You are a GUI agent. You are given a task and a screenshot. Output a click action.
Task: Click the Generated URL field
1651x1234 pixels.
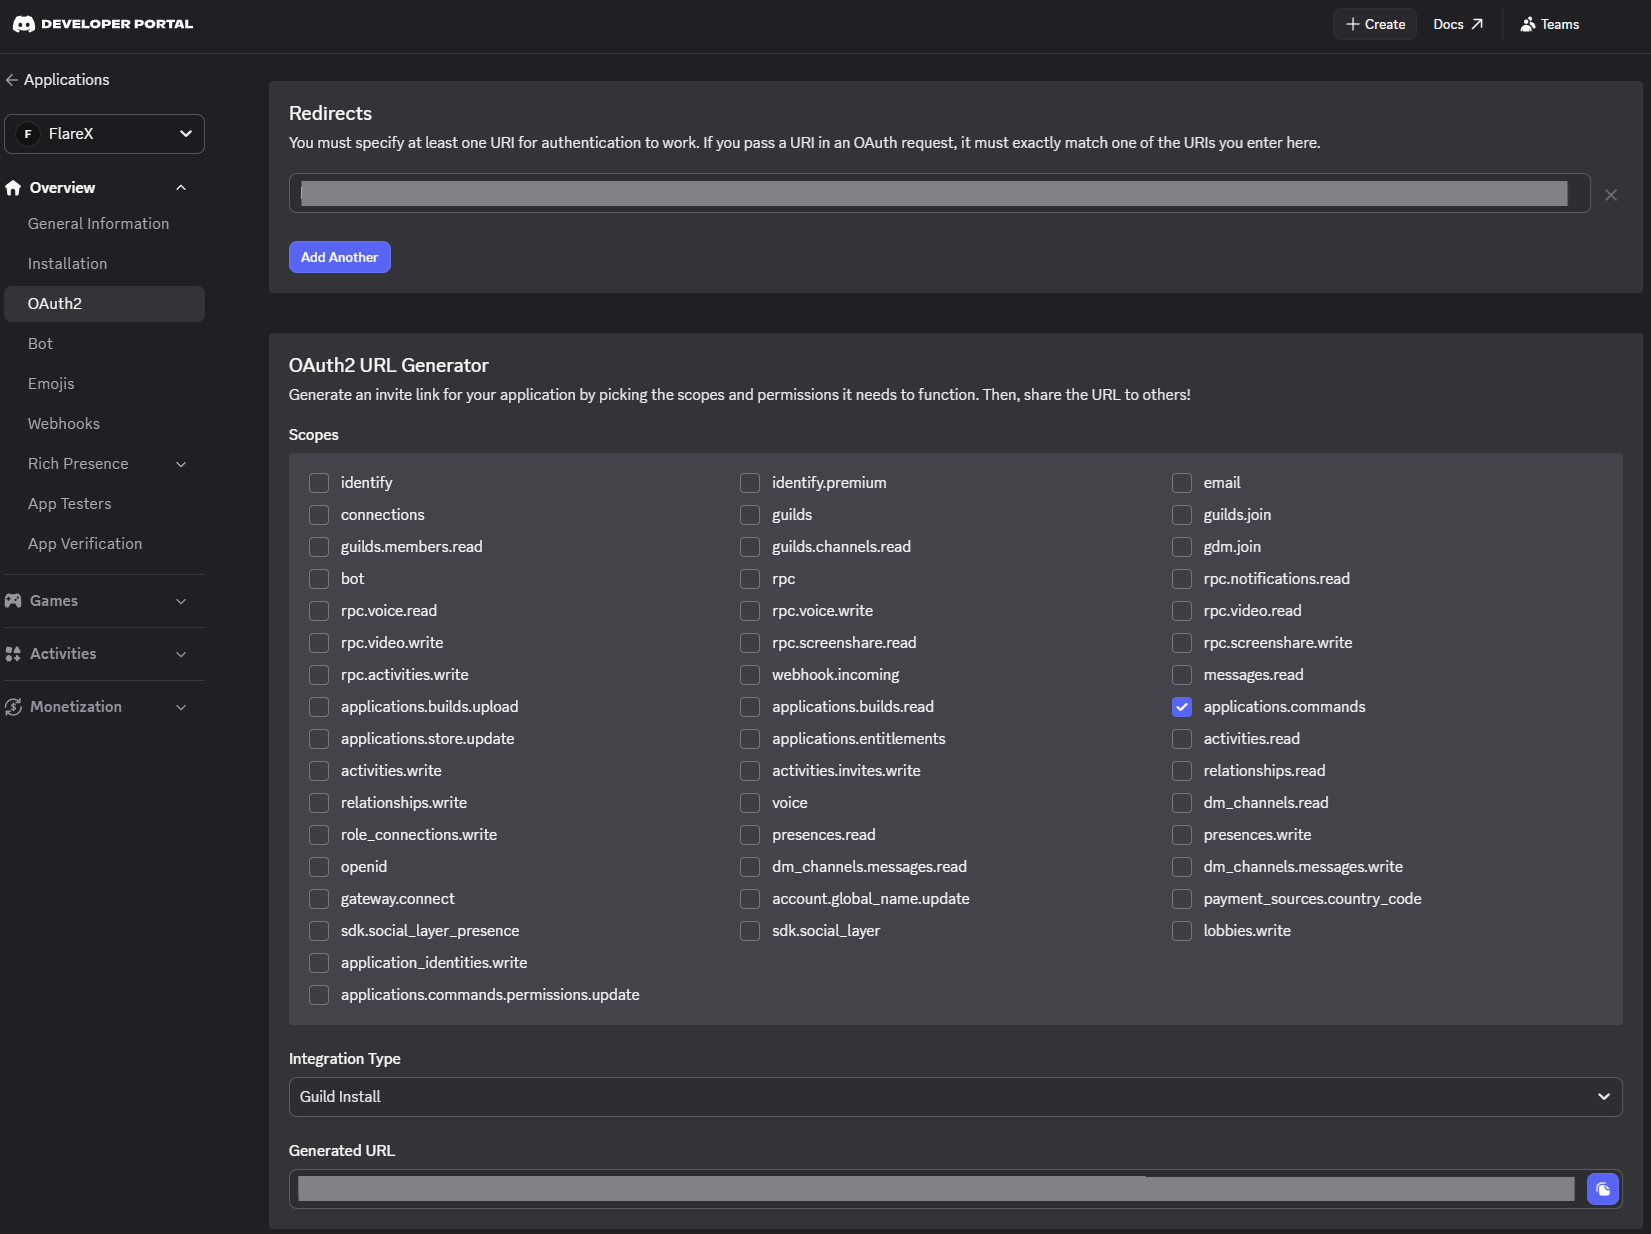tap(936, 1189)
